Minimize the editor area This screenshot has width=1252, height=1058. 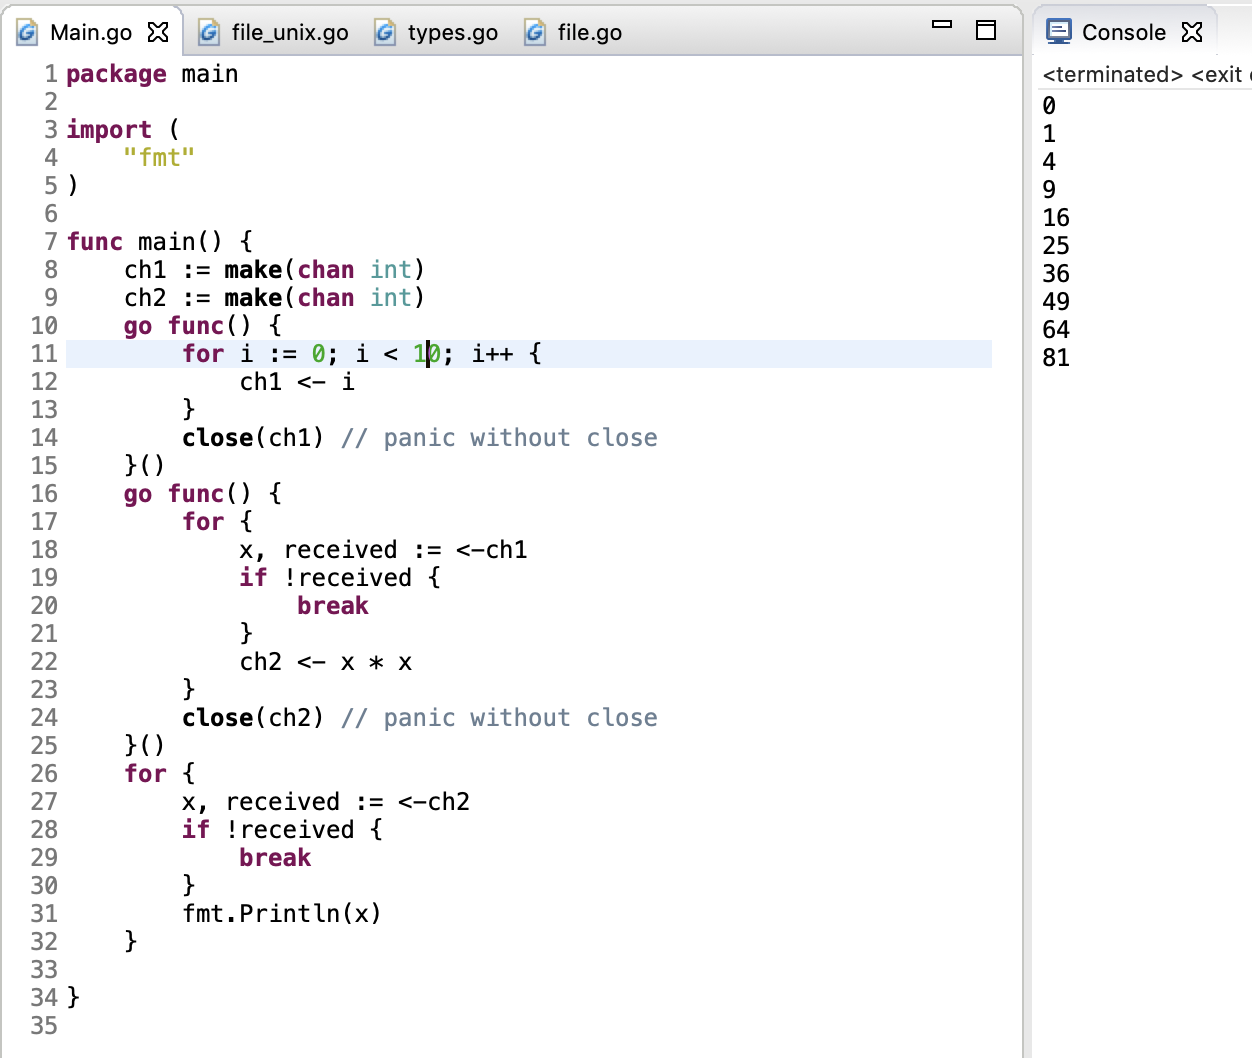pyautogui.click(x=942, y=25)
